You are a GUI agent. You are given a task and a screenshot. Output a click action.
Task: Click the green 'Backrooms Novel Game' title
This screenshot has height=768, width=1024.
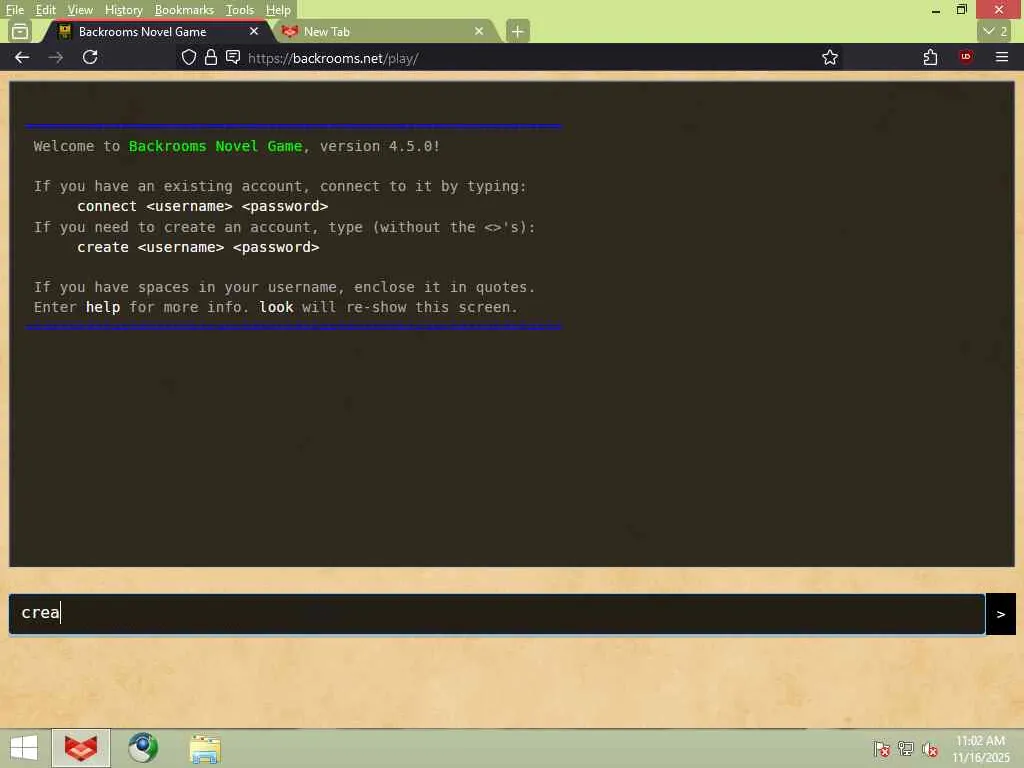point(216,146)
